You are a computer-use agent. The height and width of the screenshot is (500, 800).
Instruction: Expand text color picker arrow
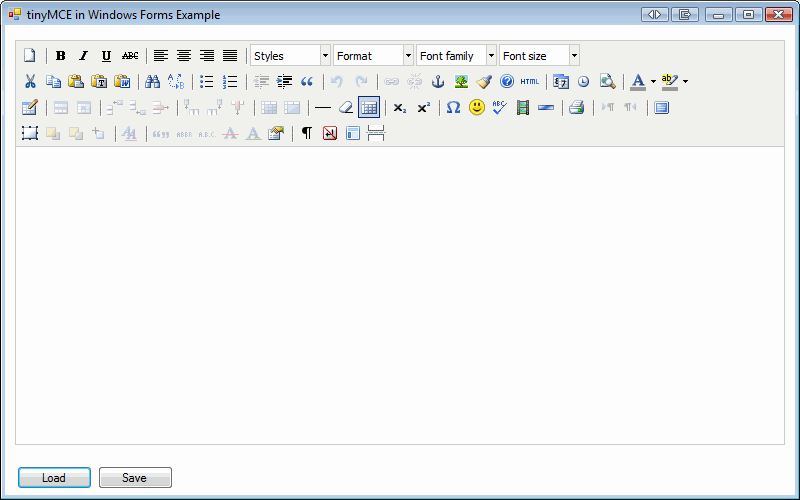tap(653, 81)
